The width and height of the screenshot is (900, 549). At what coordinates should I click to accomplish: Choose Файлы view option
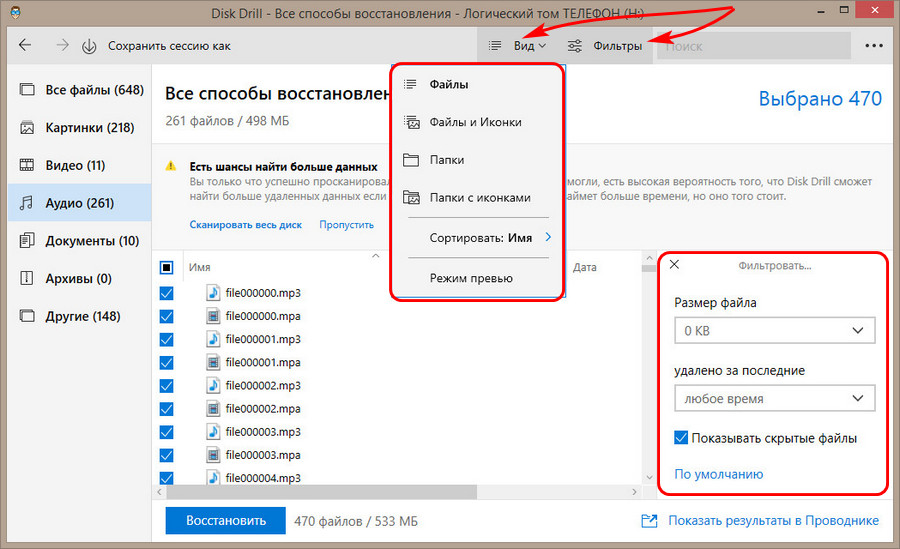(478, 84)
